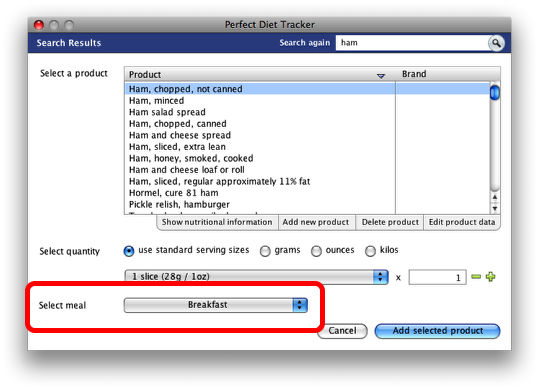Select the kilos radio button
Image resolution: width=540 pixels, height=390 pixels.
(x=370, y=251)
